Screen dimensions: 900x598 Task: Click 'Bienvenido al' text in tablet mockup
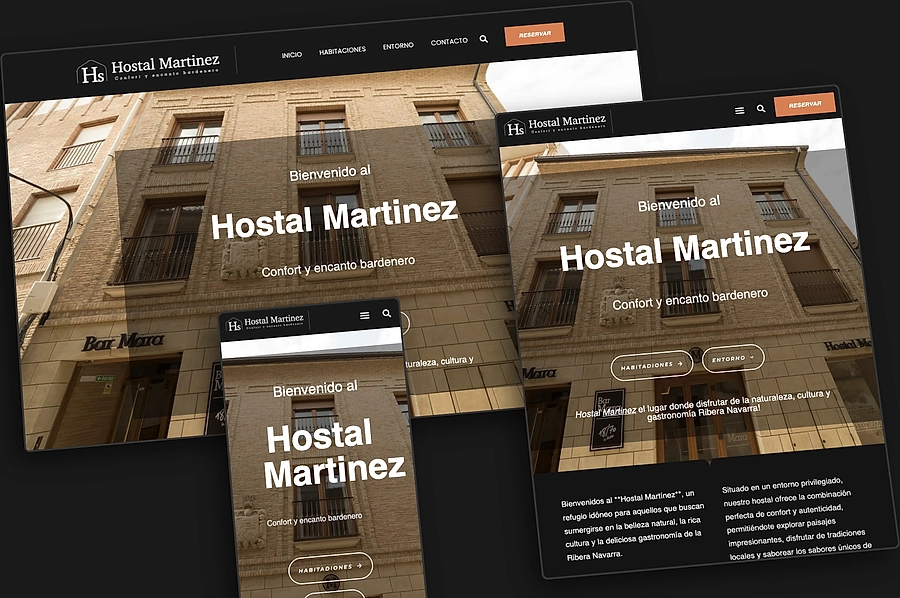click(678, 203)
